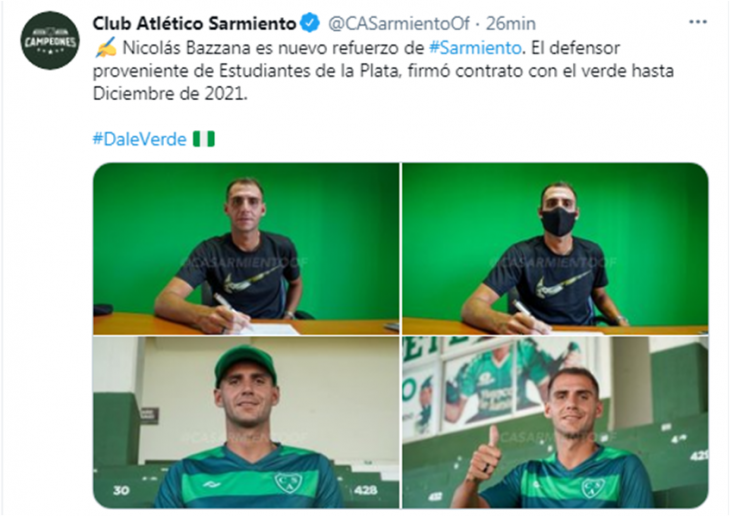The height and width of the screenshot is (516, 730).
Task: Open the 26min tweet timestamp
Action: (511, 23)
